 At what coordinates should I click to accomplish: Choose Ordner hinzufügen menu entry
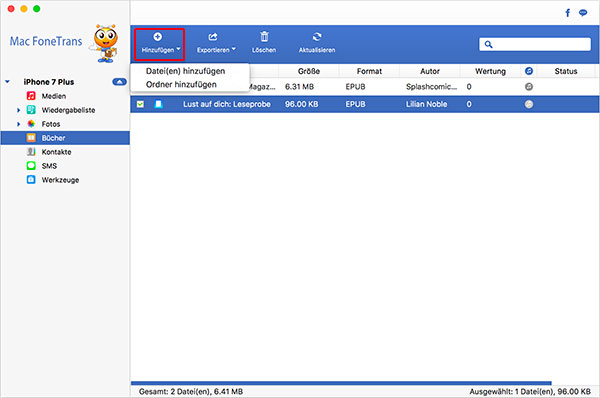pos(181,85)
